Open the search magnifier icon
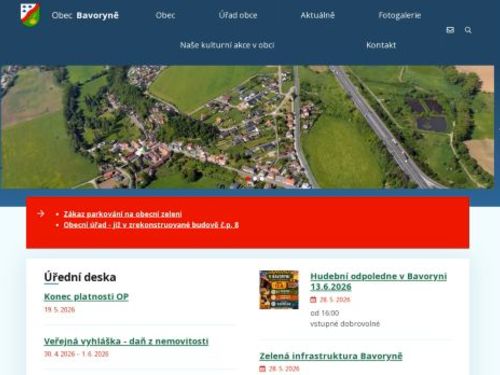500x375 pixels. tap(468, 30)
